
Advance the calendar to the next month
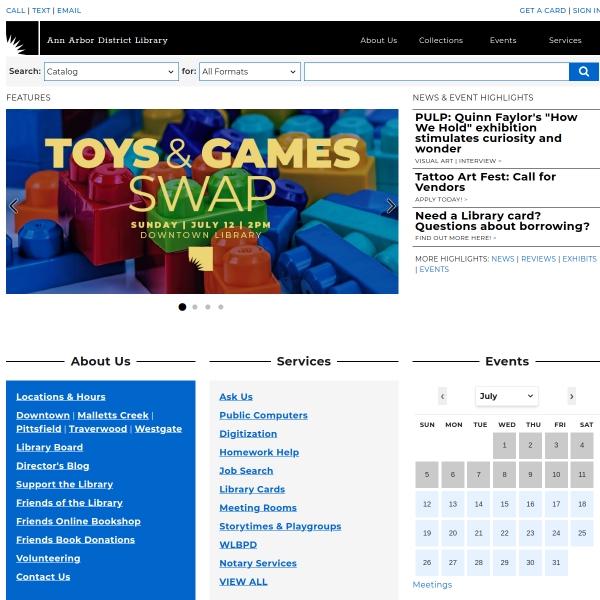pos(571,396)
